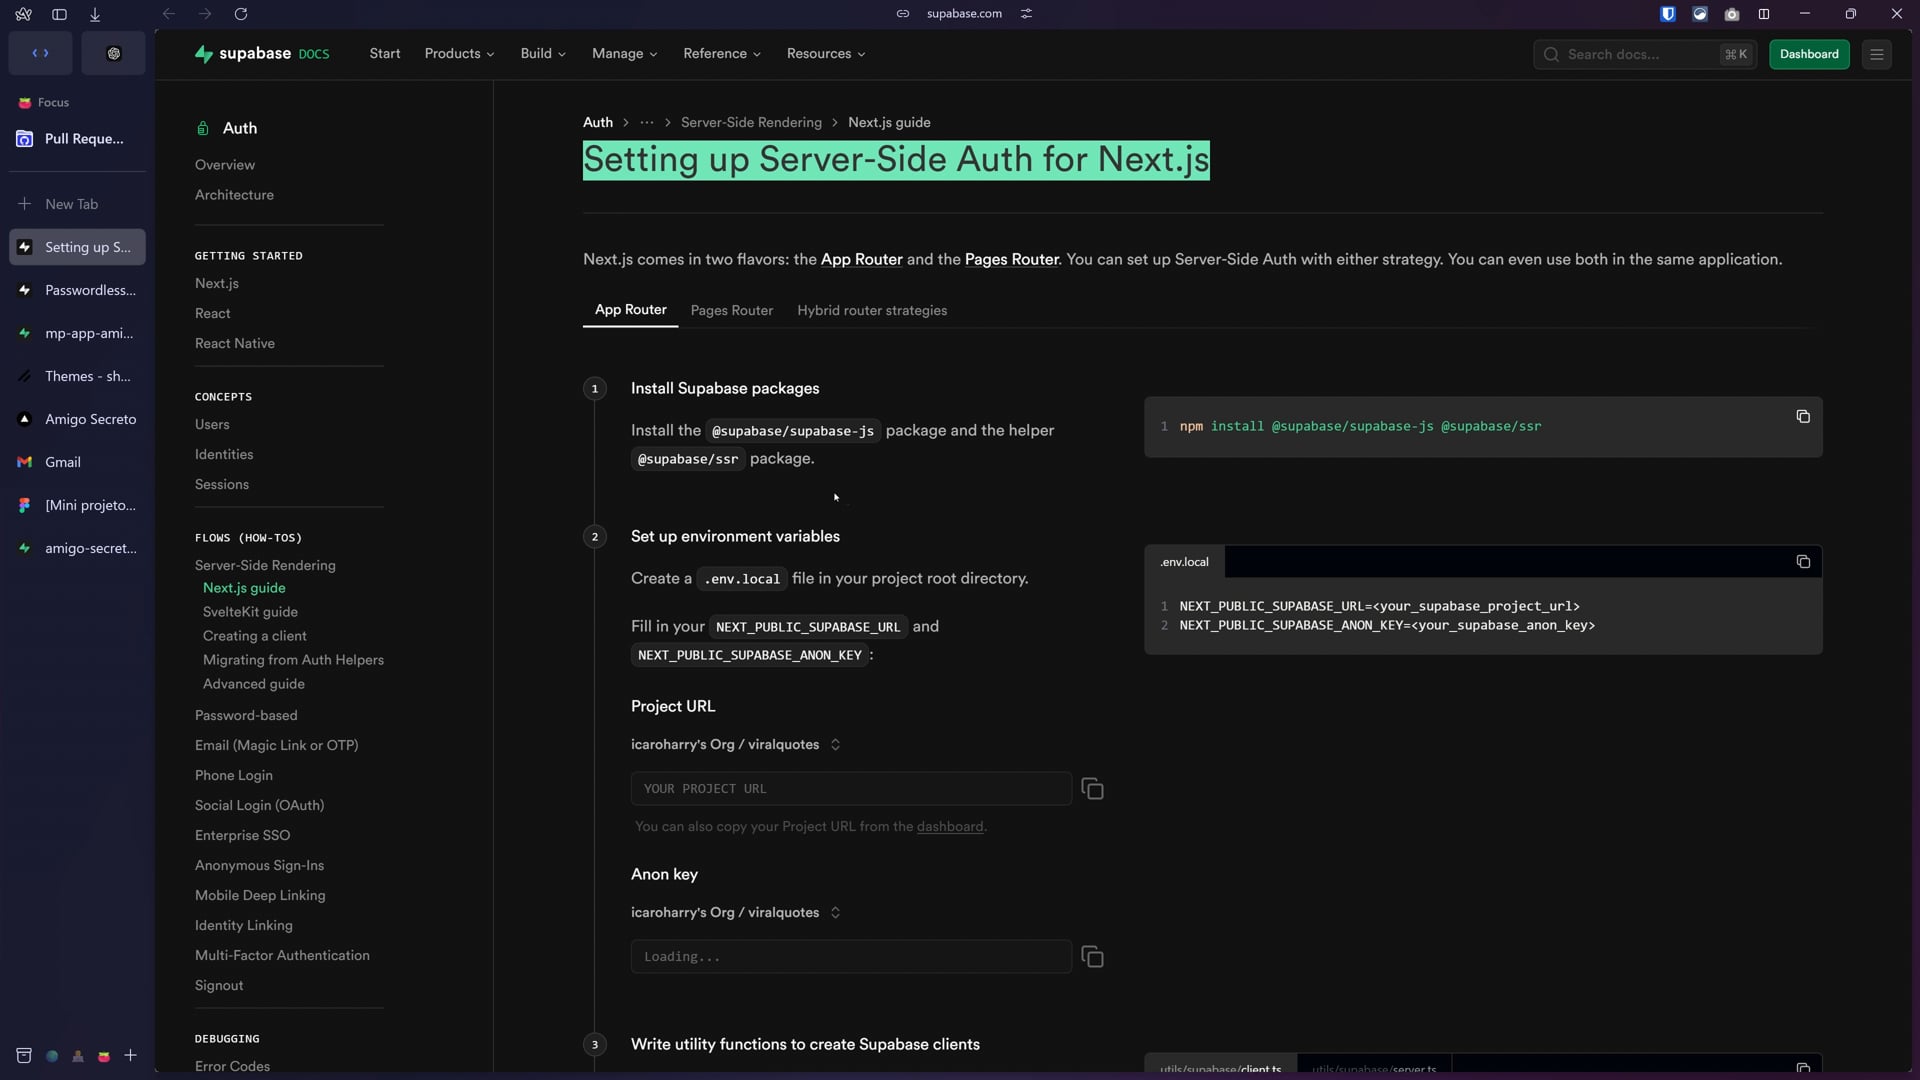Copy the project URL field value
This screenshot has height=1080, width=1920.
coord(1092,789)
